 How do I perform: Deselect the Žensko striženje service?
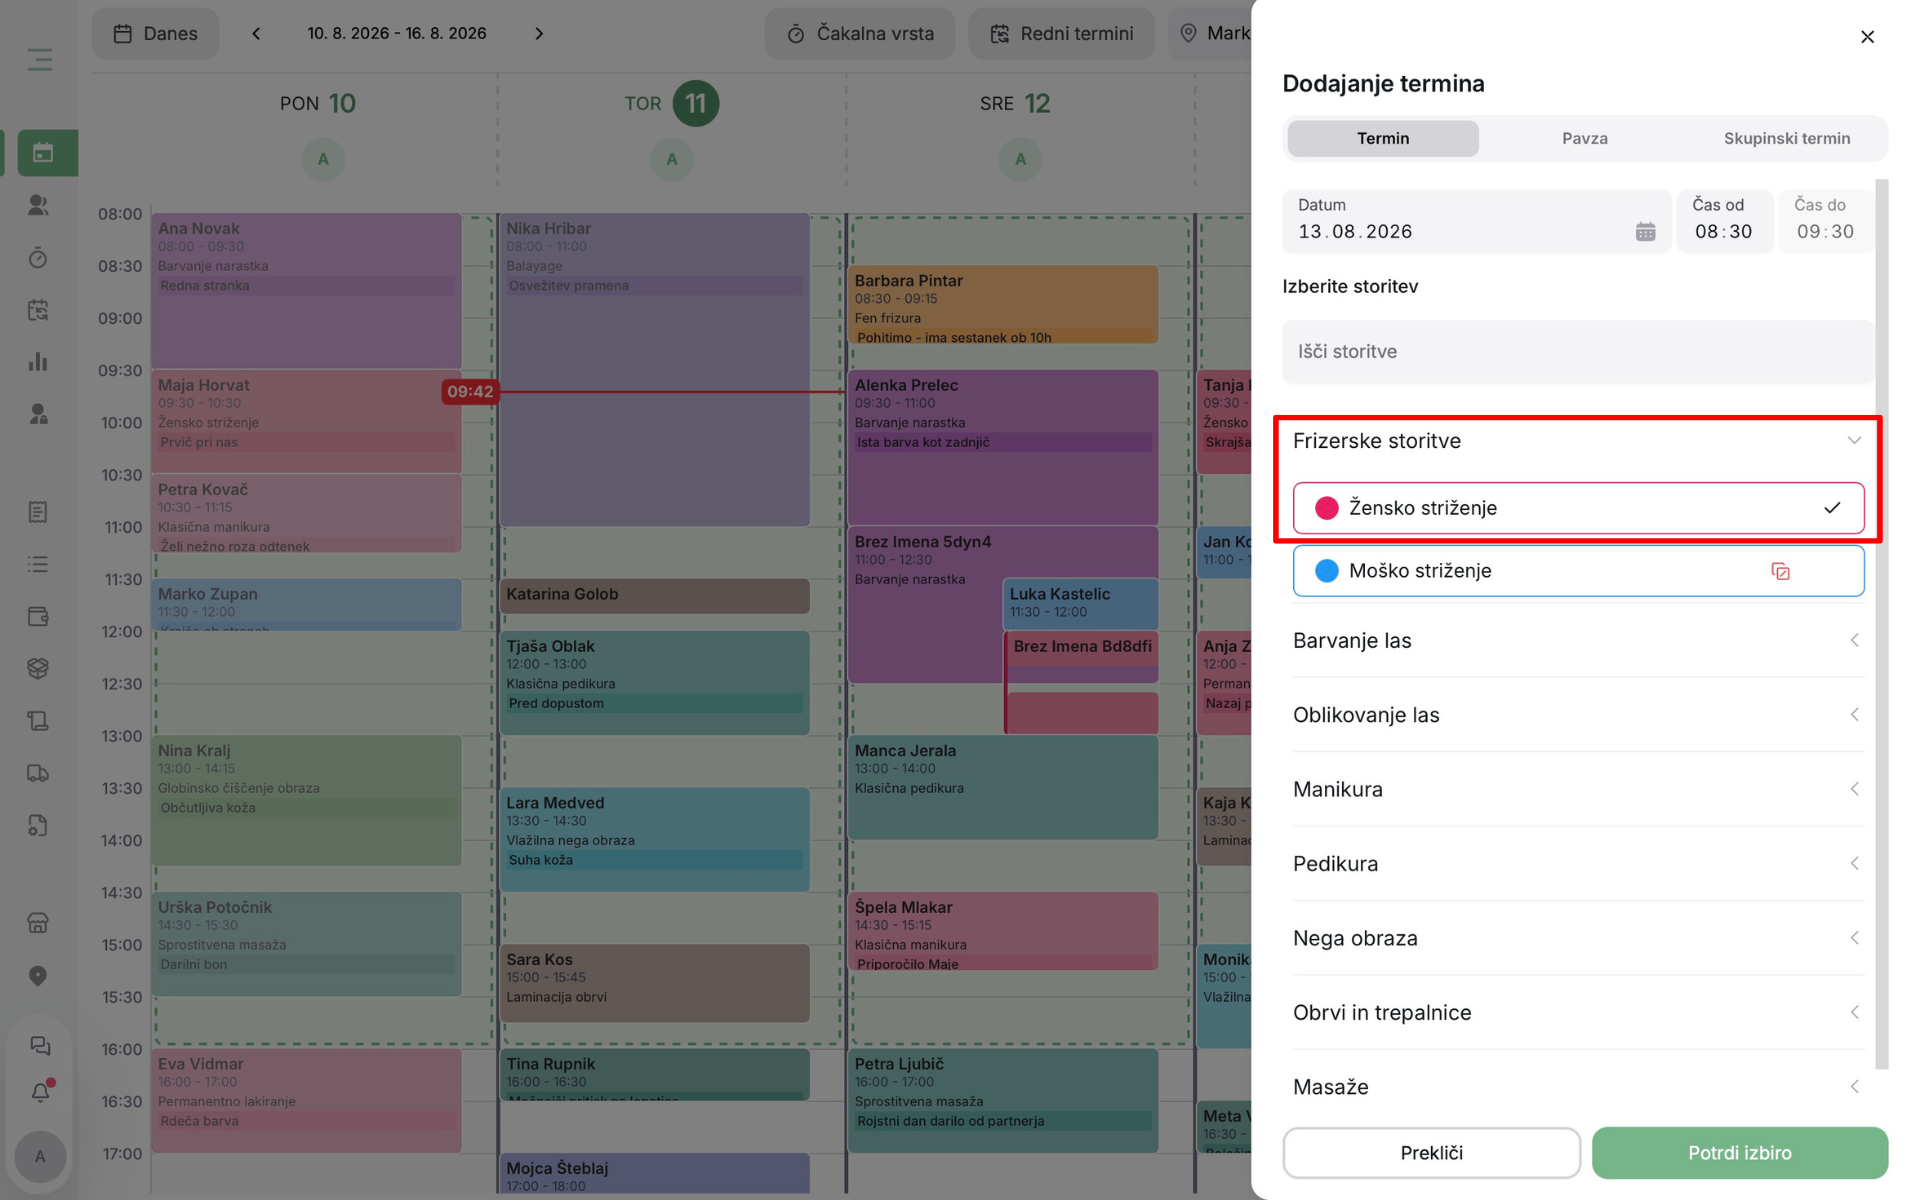click(x=1578, y=508)
